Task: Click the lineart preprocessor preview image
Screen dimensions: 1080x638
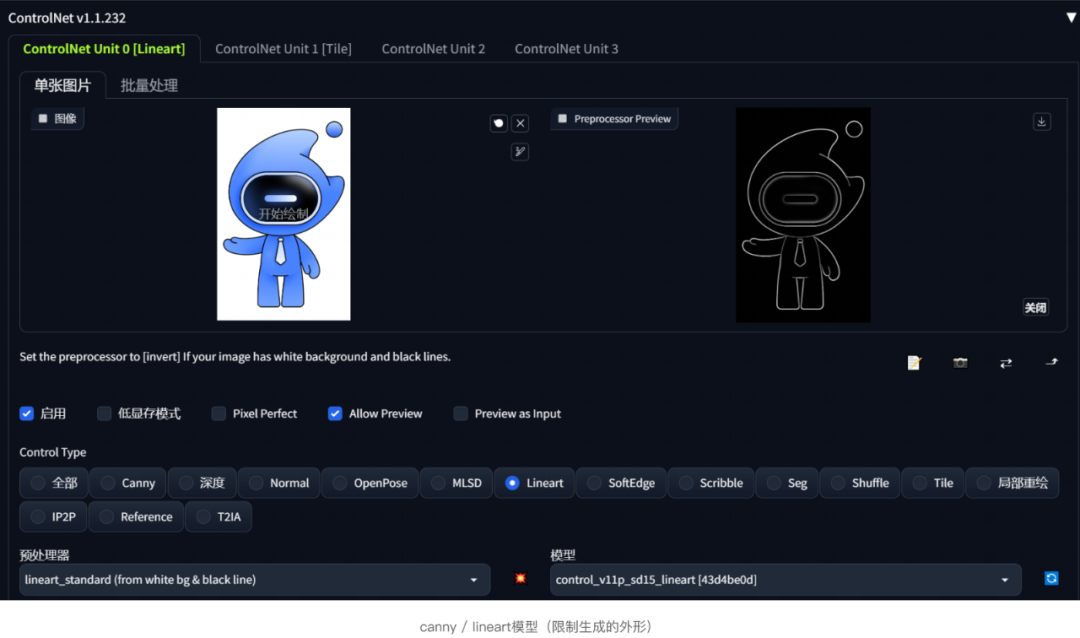Action: tap(803, 214)
